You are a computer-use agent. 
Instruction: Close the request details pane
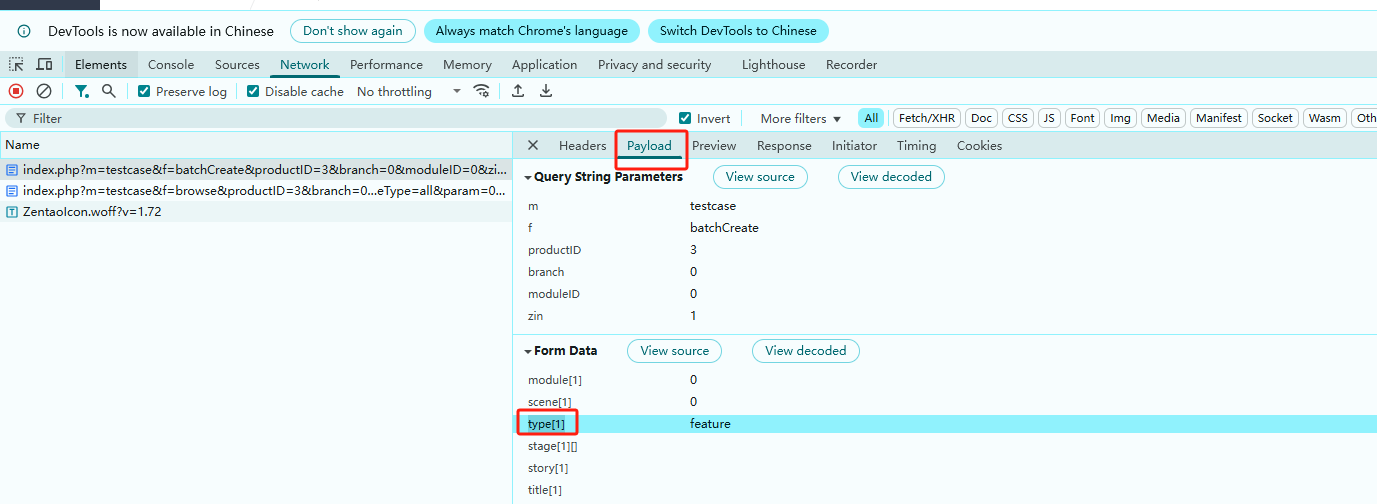click(x=533, y=145)
